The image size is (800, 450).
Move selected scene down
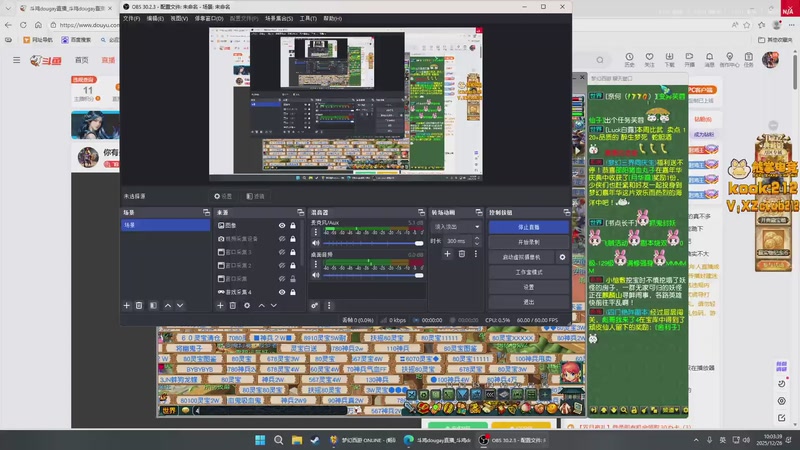(x=180, y=306)
